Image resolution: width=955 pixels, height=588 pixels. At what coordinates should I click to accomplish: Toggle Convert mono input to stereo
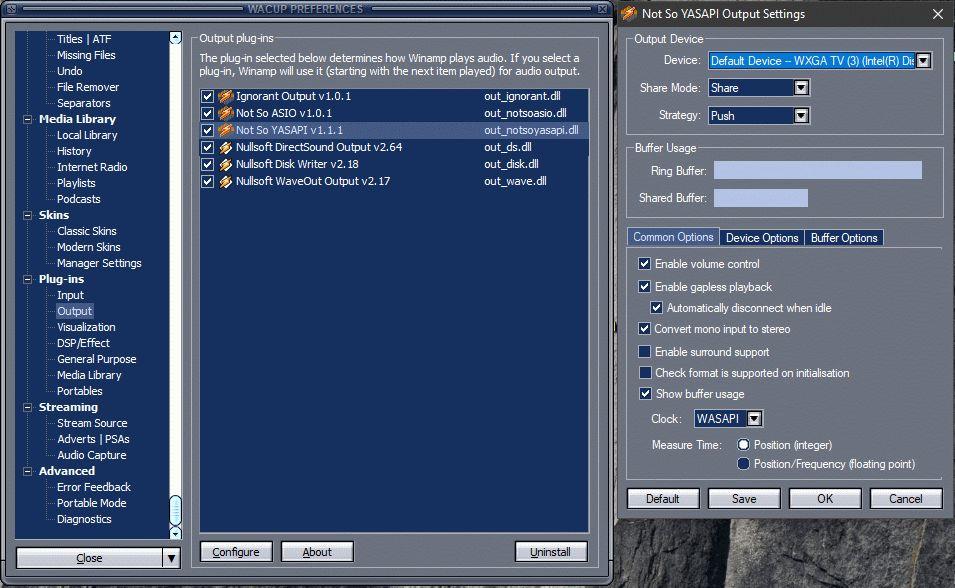[x=644, y=328]
